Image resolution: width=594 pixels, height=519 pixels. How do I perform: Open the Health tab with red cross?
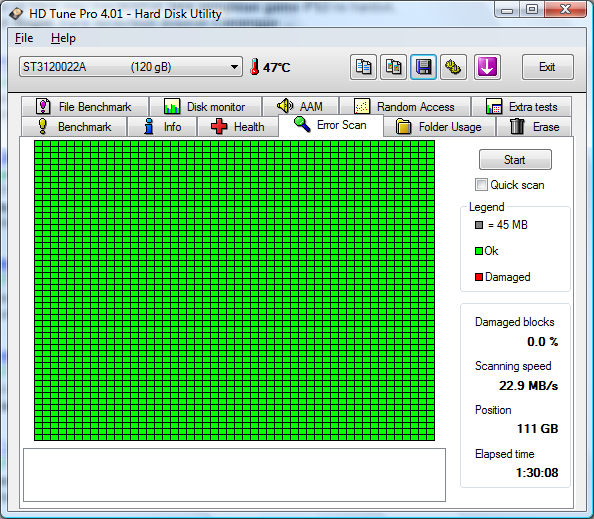coord(238,127)
